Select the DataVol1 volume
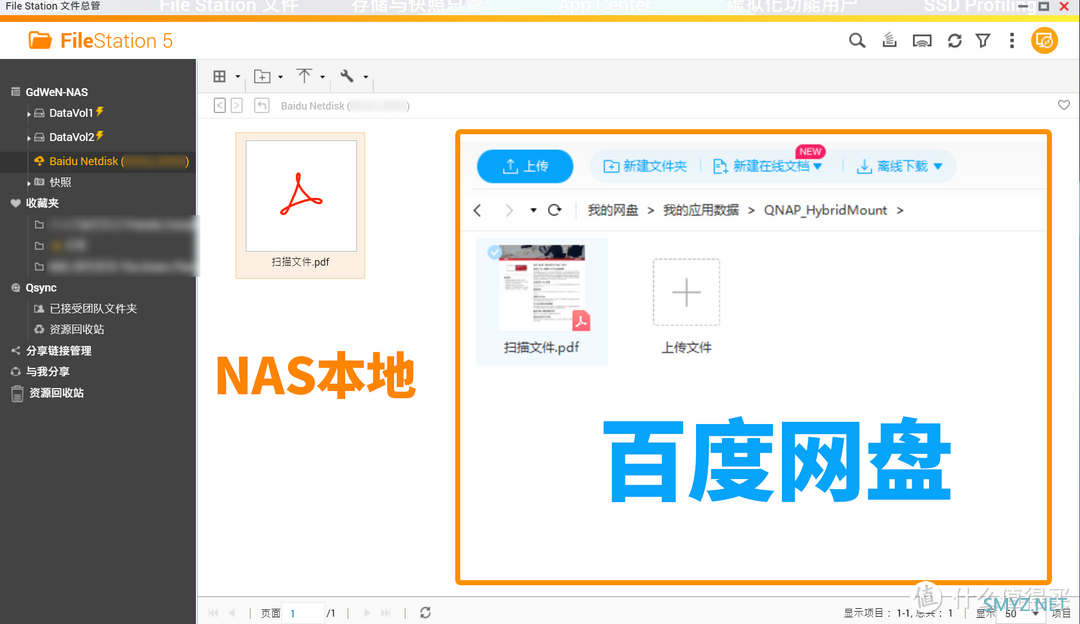Screen dimensions: 1080x624 (x=71, y=113)
